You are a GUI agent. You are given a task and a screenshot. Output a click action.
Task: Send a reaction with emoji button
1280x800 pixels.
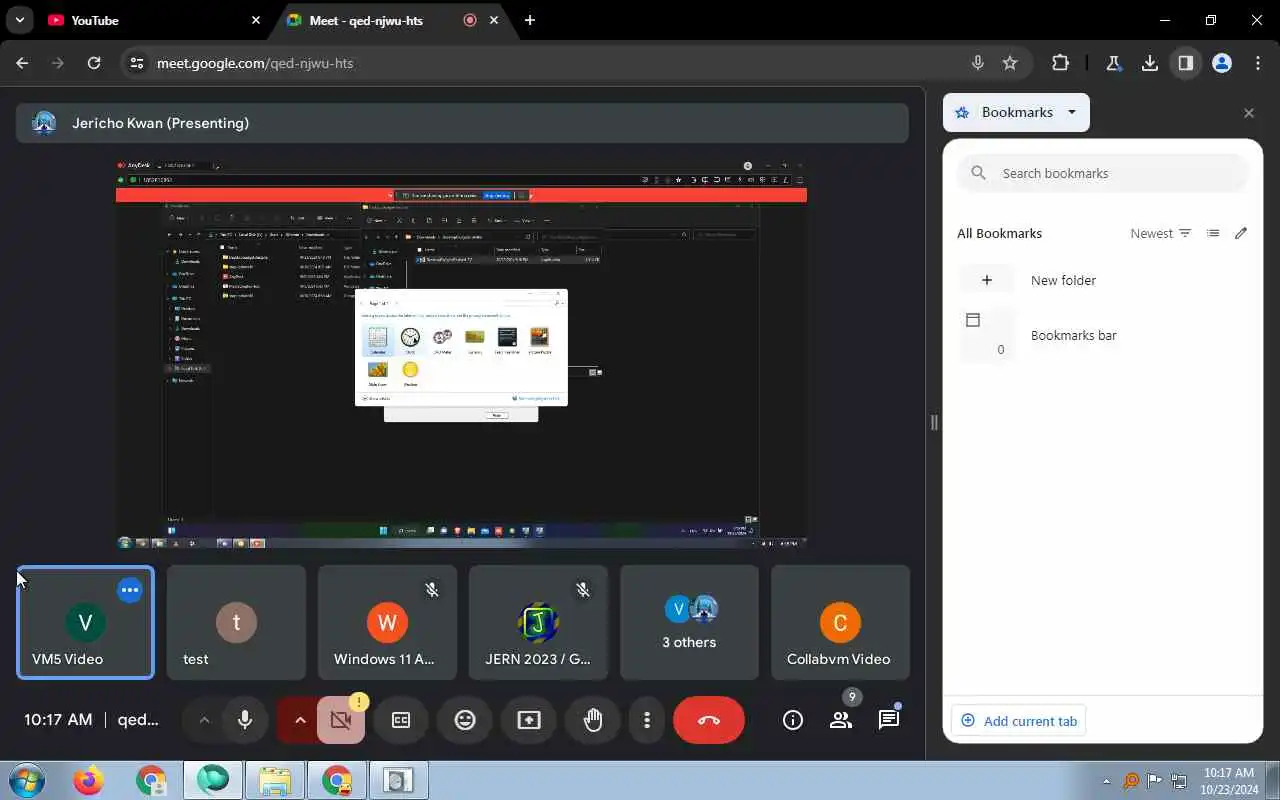(465, 720)
